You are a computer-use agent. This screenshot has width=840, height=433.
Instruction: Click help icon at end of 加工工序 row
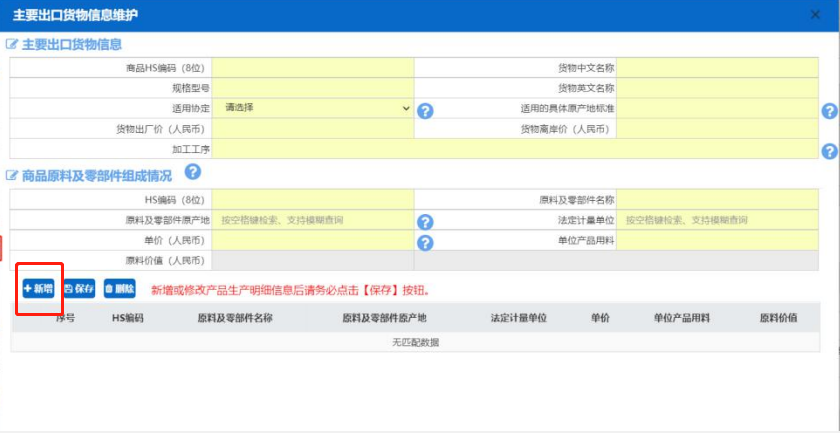[829, 151]
